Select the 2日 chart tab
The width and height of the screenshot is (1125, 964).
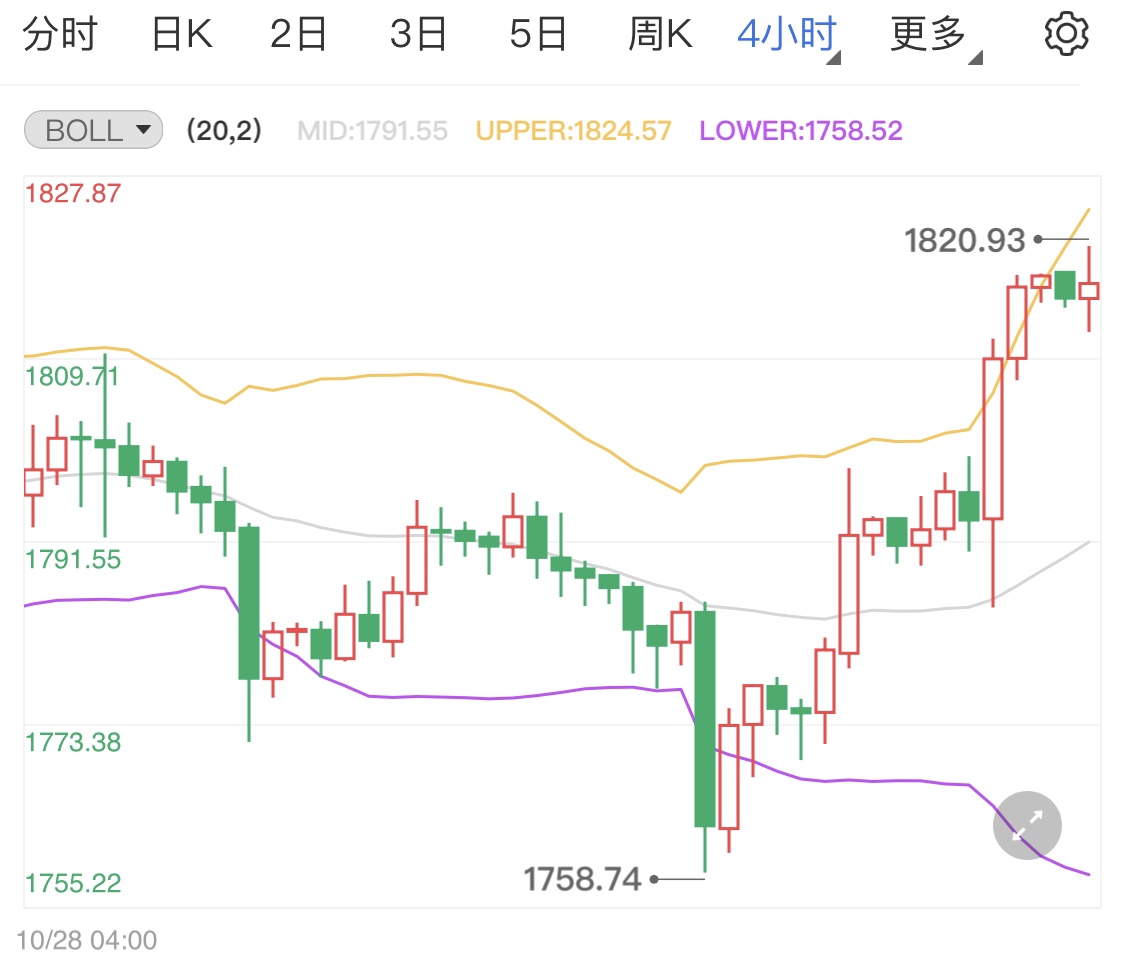(x=298, y=34)
